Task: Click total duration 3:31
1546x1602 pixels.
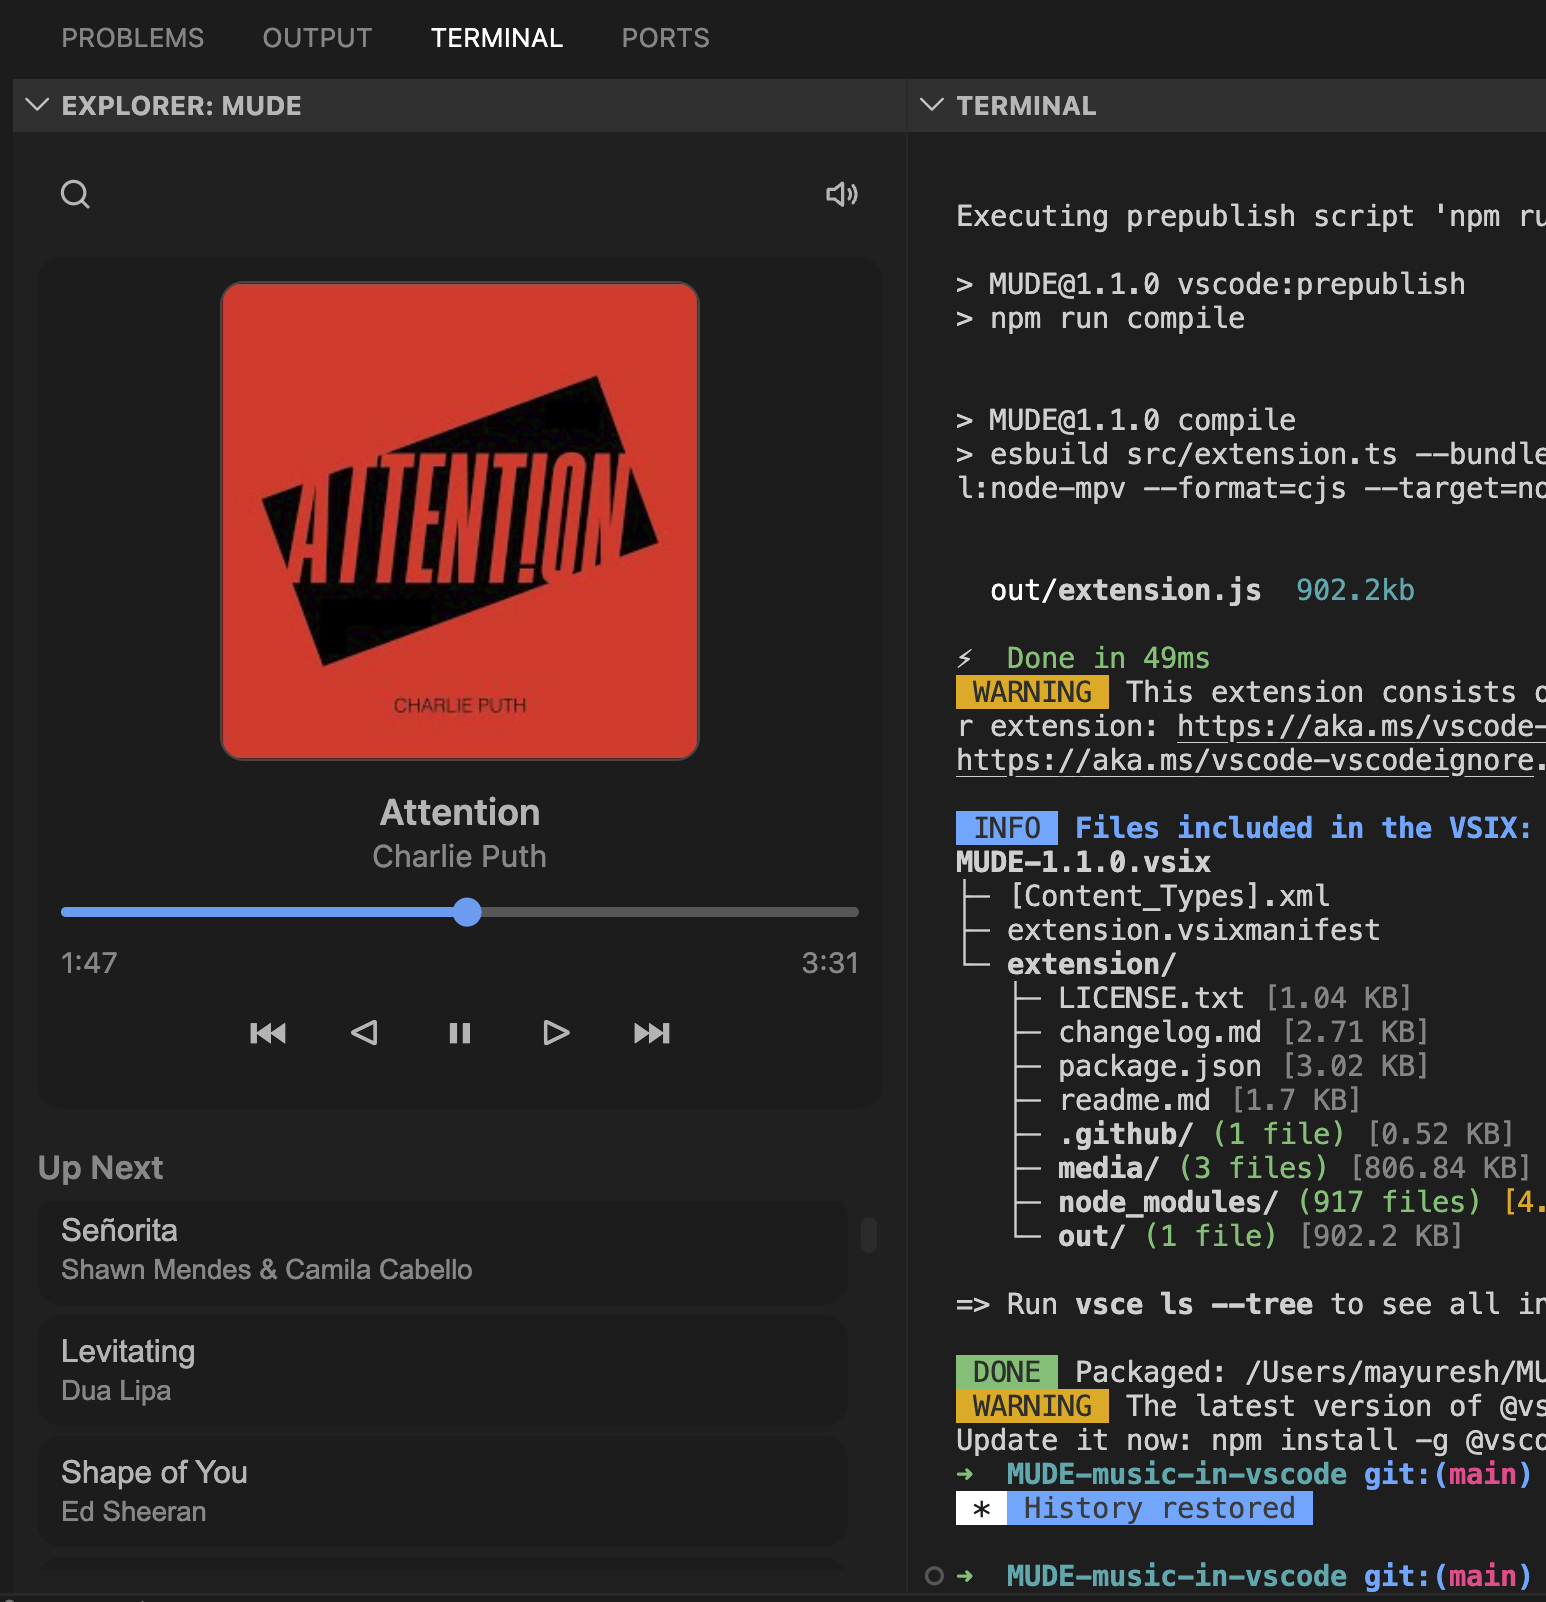Action: point(830,963)
